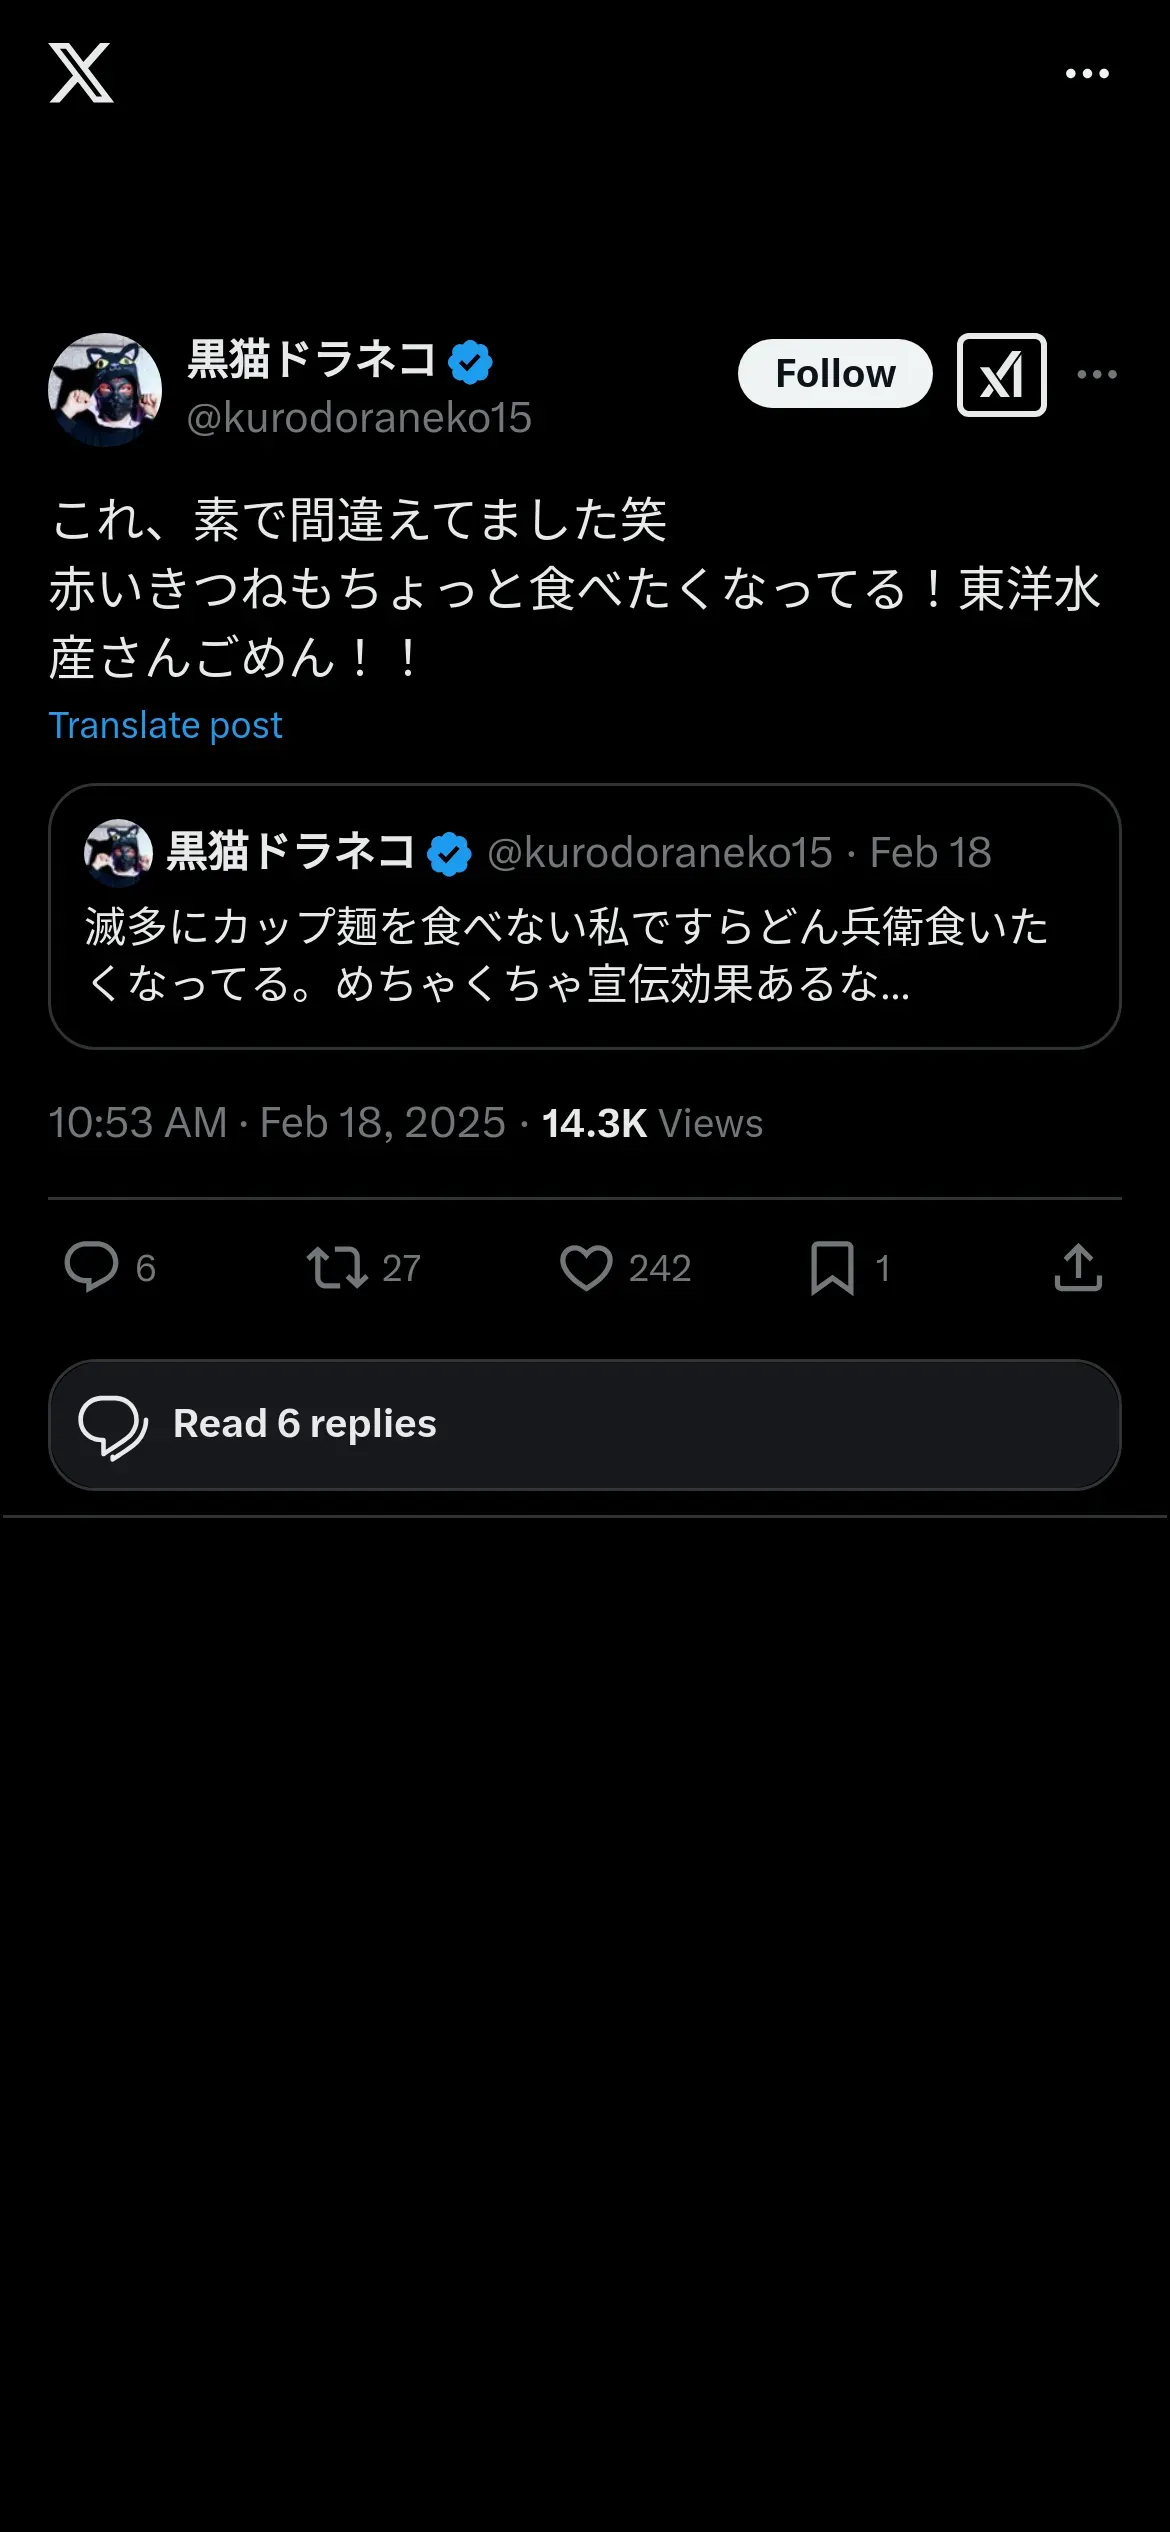
Task: Click the blue verified badge beside author name
Action: tap(470, 362)
